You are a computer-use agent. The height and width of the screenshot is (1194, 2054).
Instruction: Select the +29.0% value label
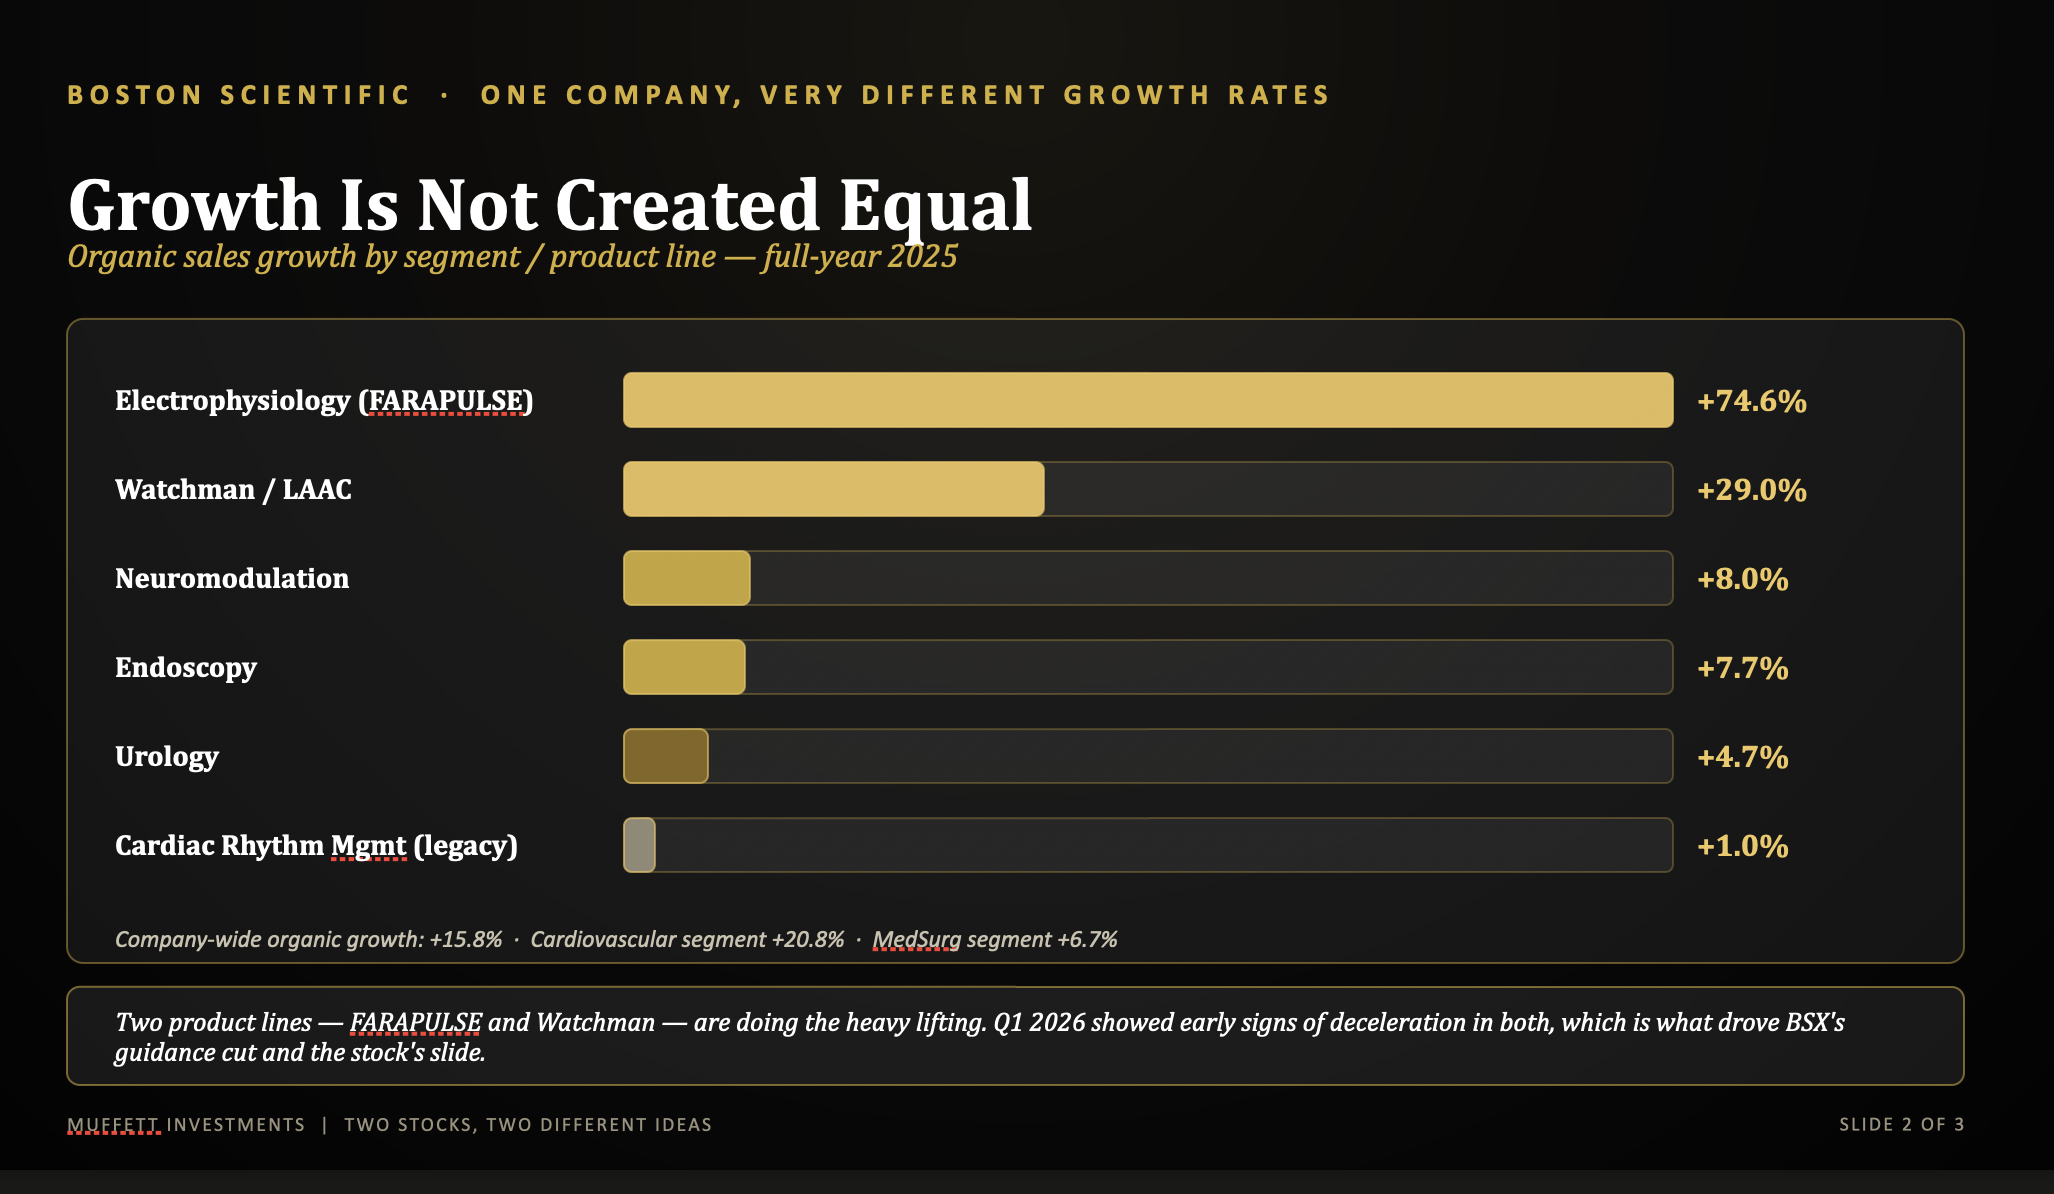coord(1752,490)
